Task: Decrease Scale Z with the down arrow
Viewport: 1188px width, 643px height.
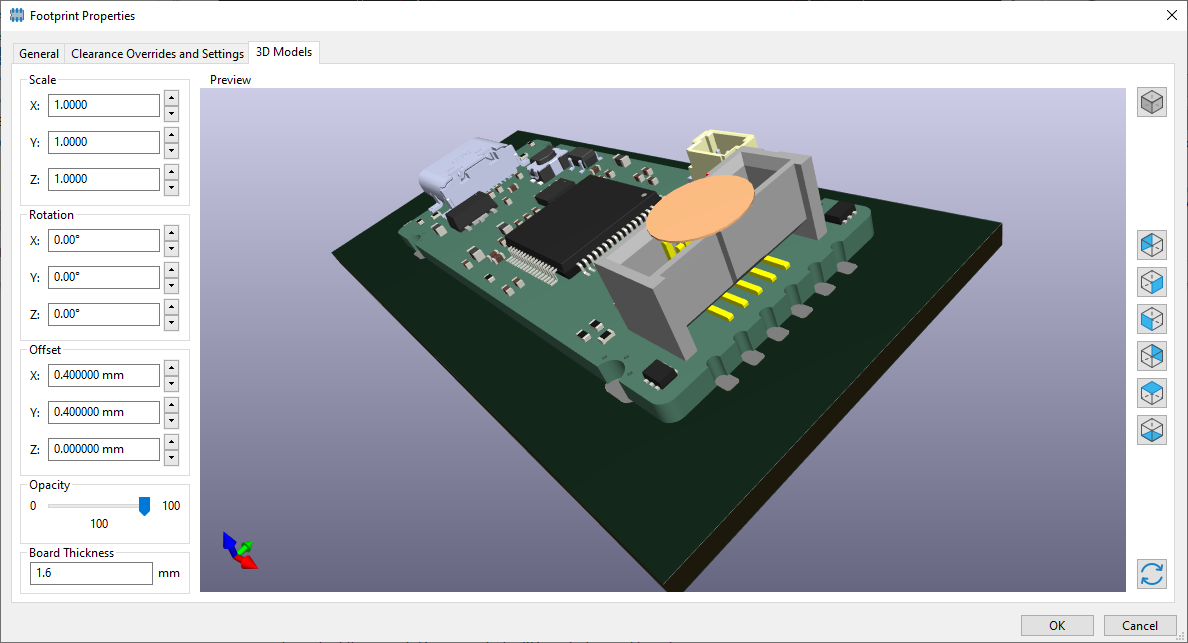Action: tap(171, 187)
